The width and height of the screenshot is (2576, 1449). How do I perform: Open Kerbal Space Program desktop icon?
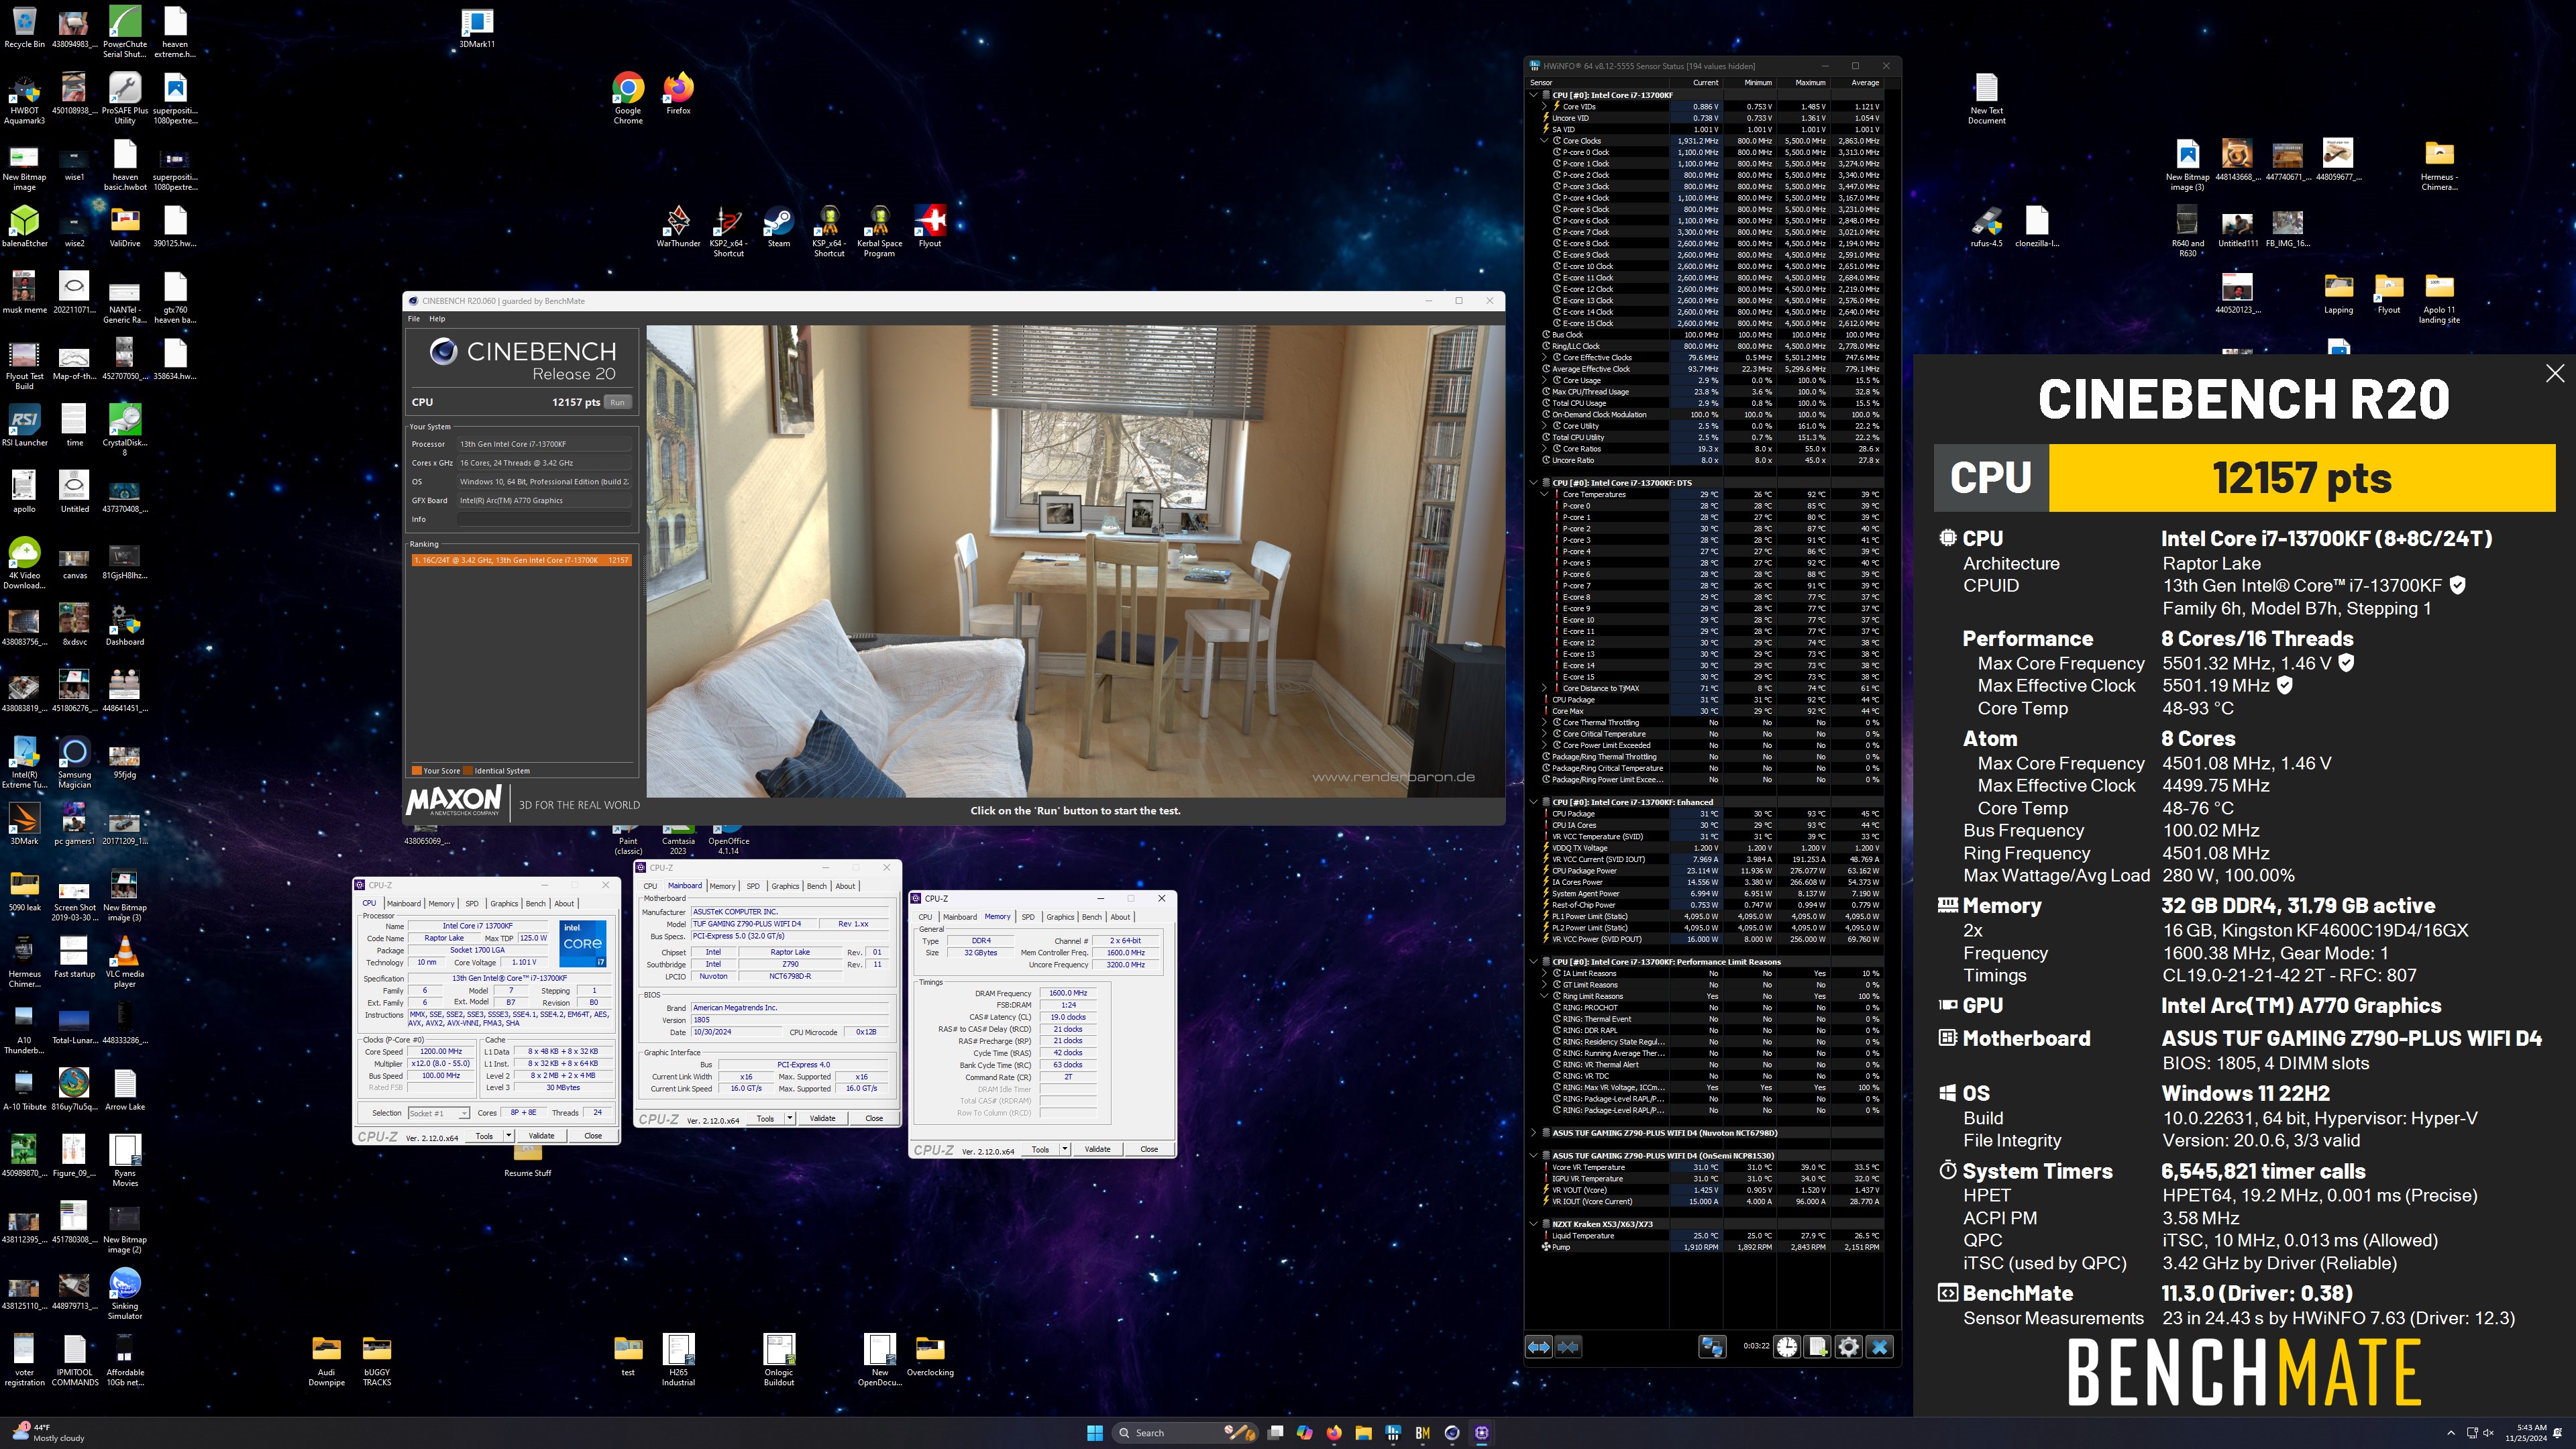879,231
